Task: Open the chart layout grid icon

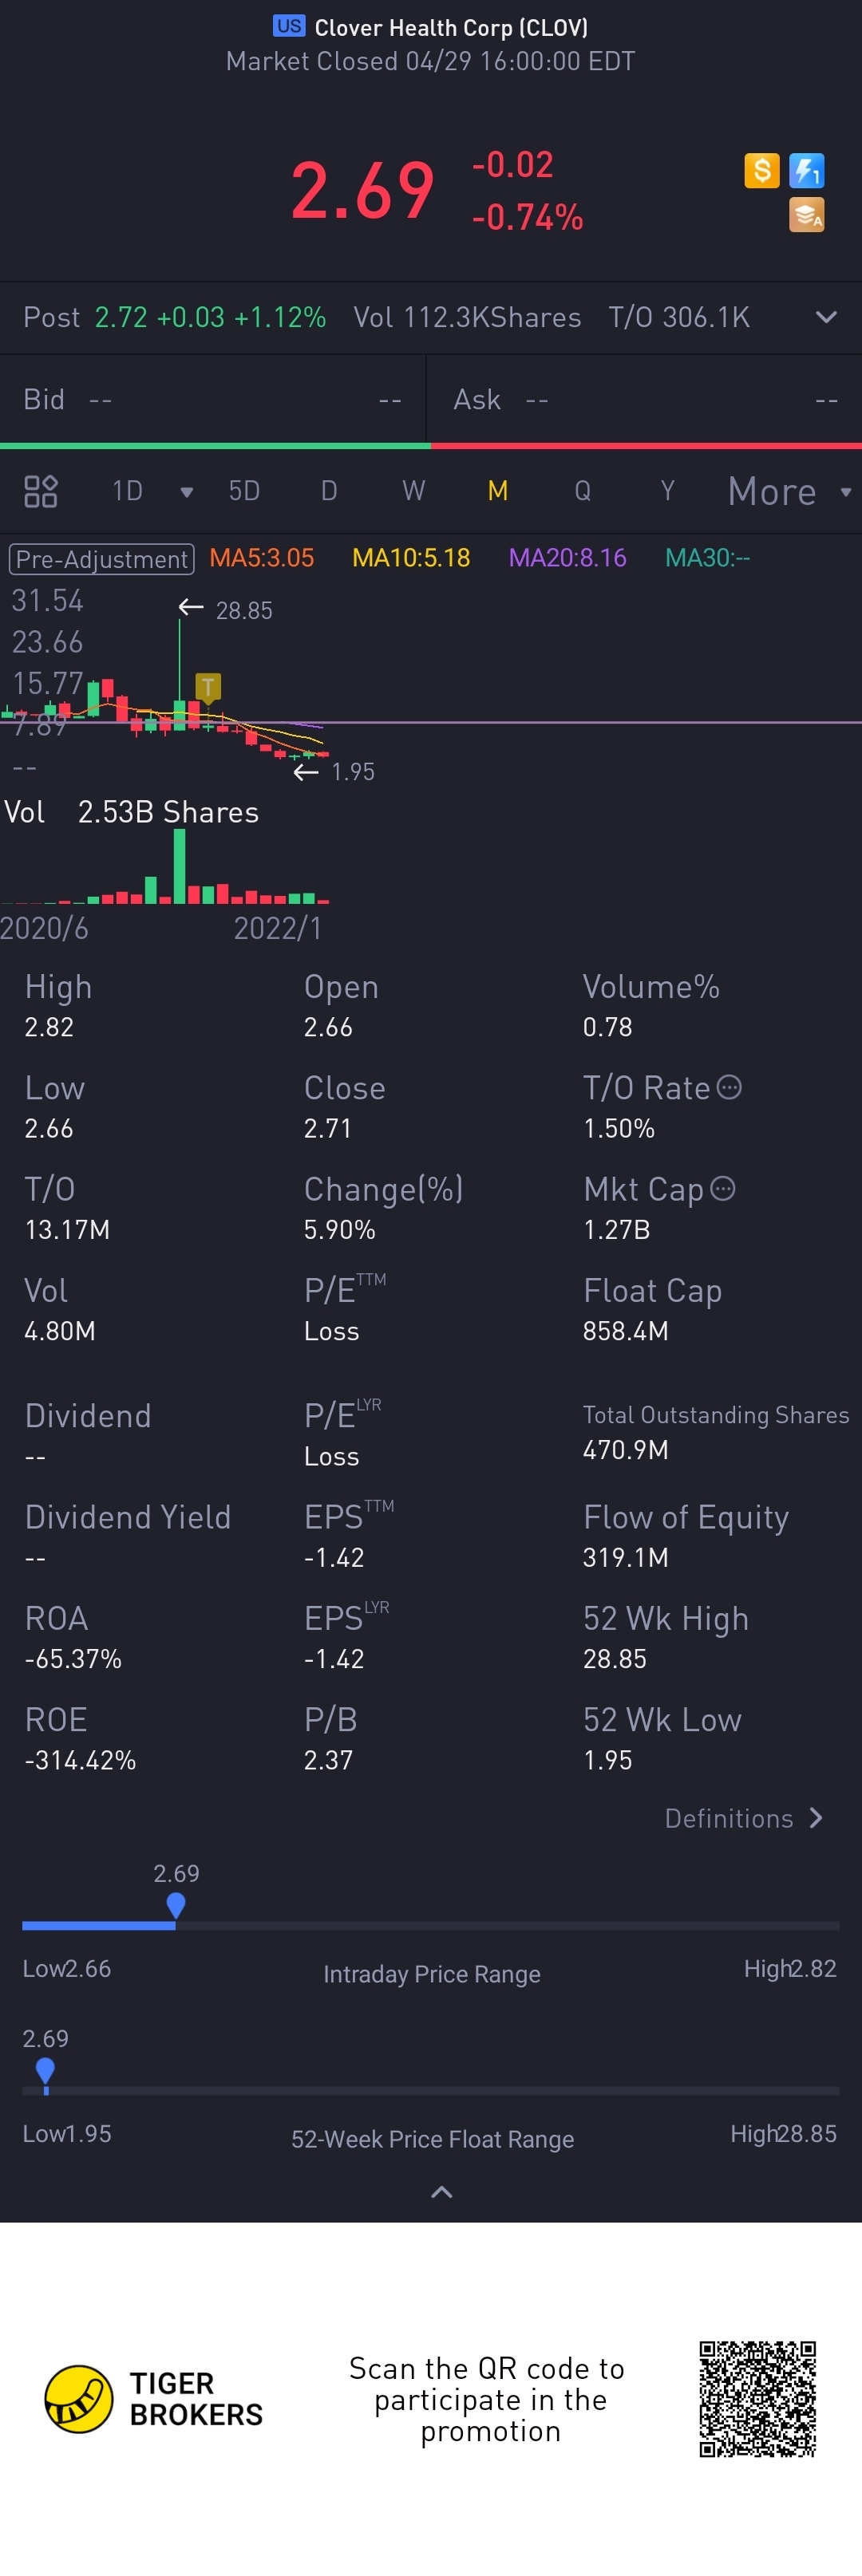Action: pyautogui.click(x=41, y=491)
